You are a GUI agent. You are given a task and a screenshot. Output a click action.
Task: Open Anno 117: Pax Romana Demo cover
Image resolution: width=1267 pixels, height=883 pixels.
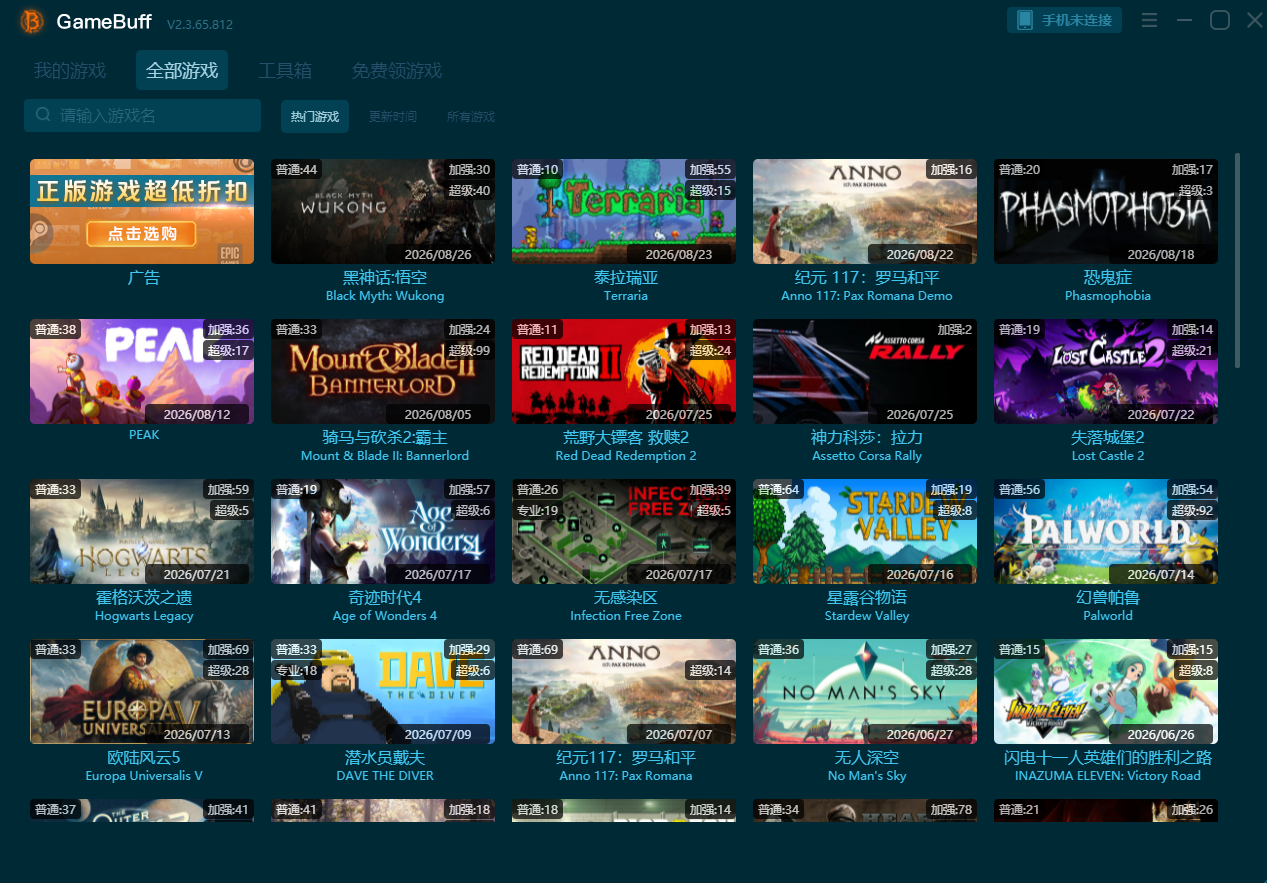pos(865,211)
